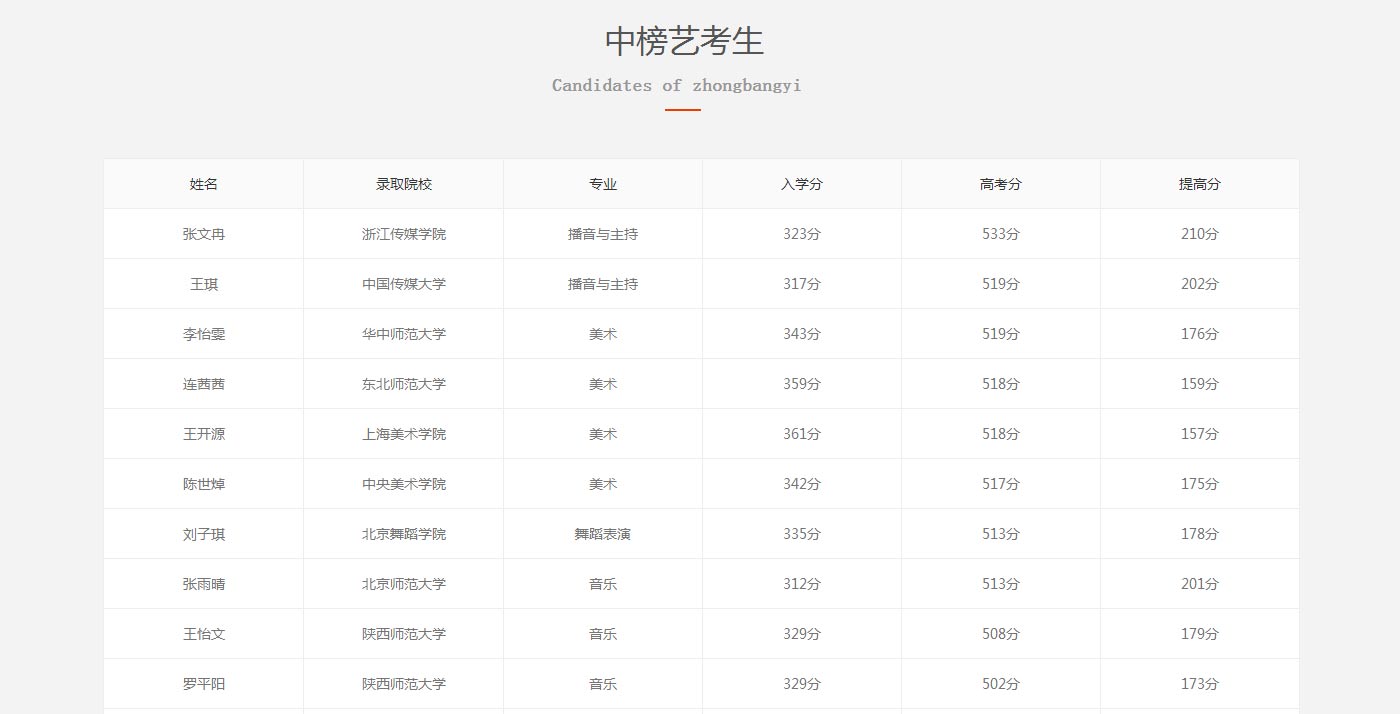Select the 美术 major of 李怡雯

[603, 333]
